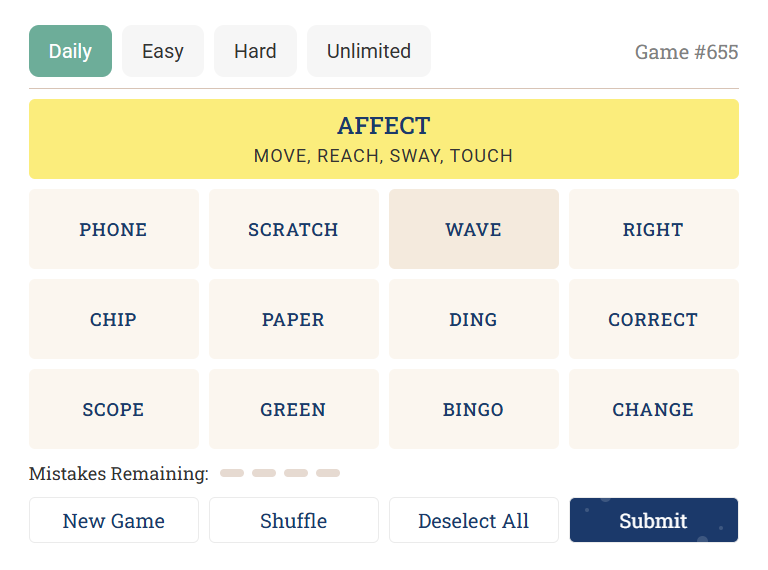Select the CORRECT word tile
The width and height of the screenshot is (768, 570).
tap(654, 319)
